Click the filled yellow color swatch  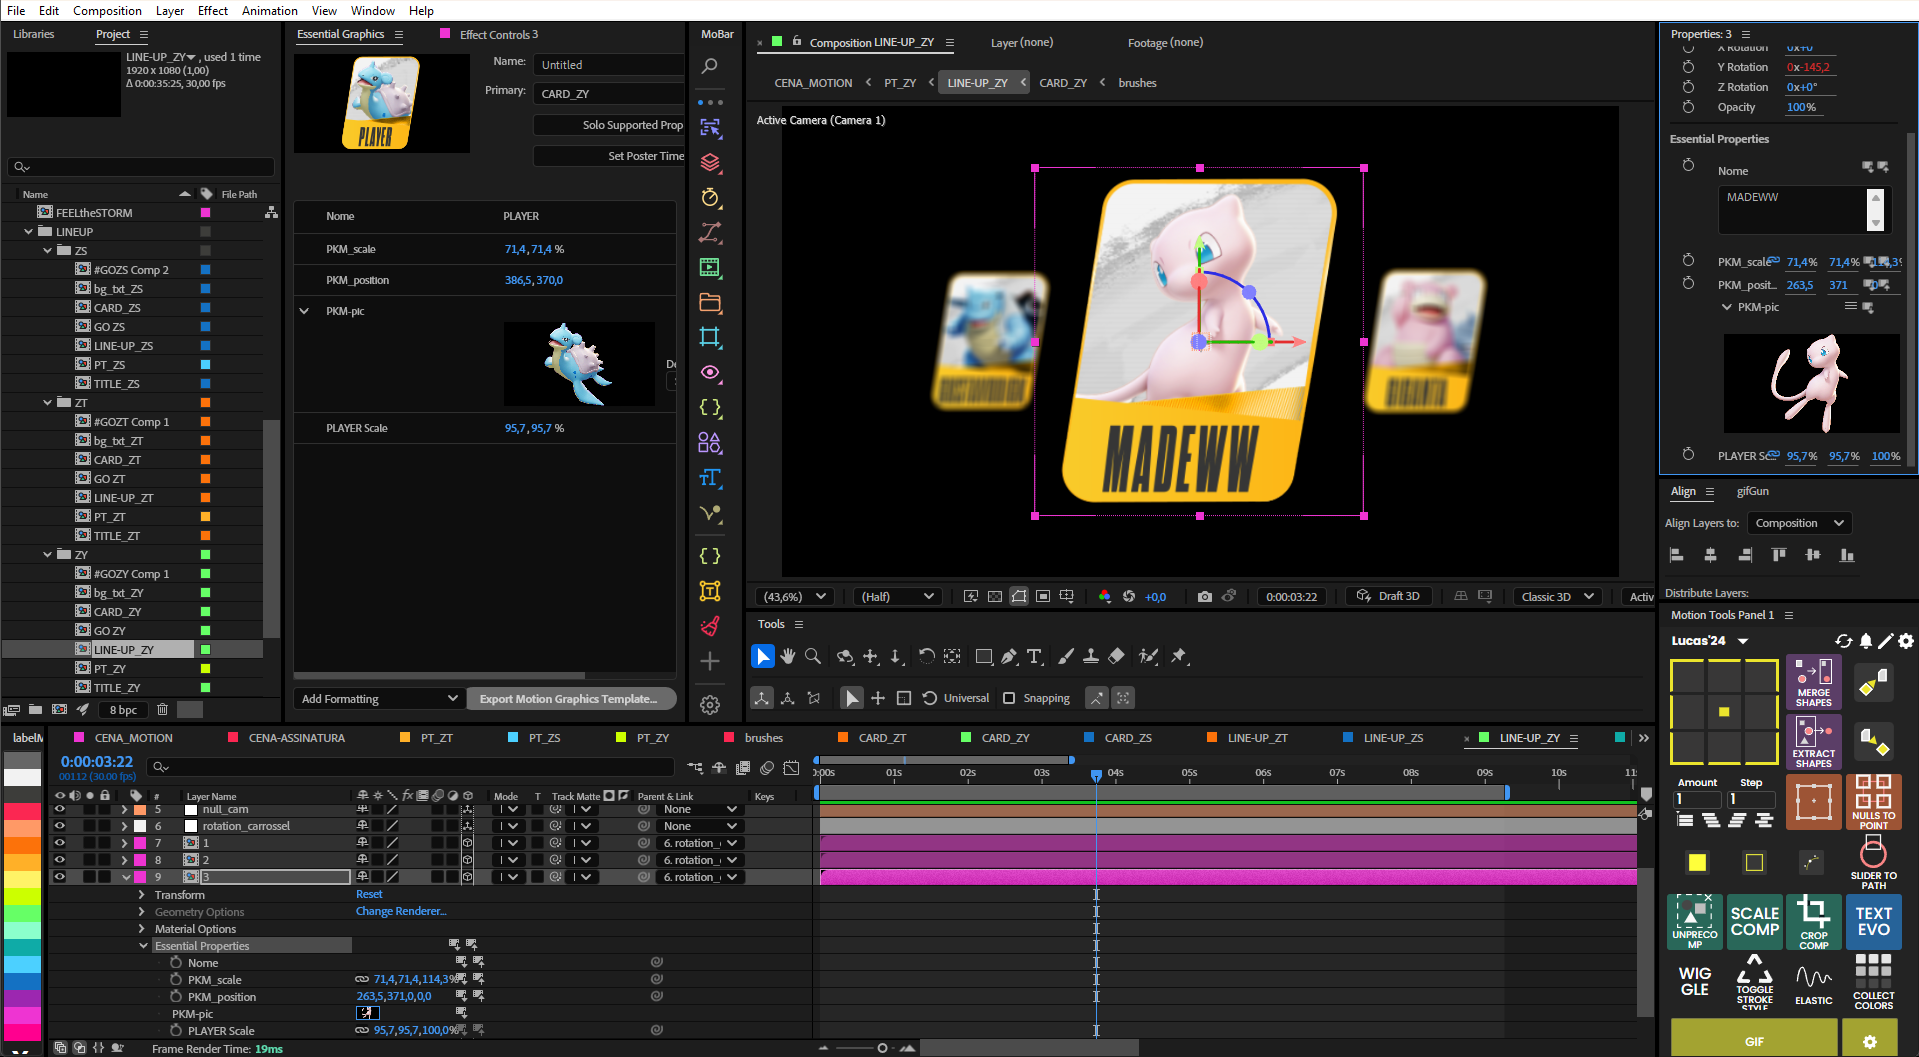click(1697, 862)
